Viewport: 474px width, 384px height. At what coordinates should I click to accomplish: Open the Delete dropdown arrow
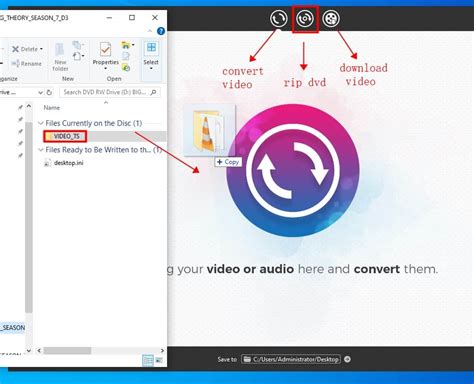click(x=41, y=49)
